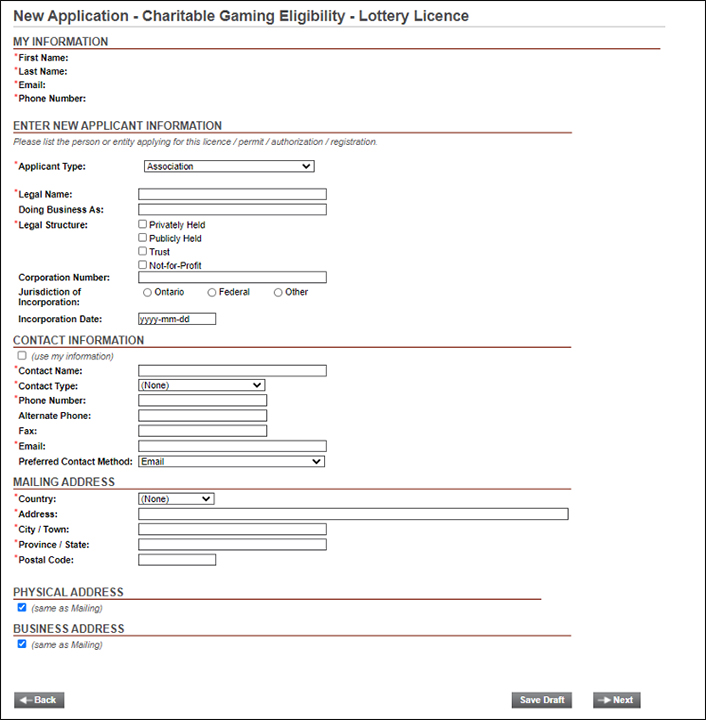Focus the Contact Name field
This screenshot has width=706, height=720.
coord(232,371)
